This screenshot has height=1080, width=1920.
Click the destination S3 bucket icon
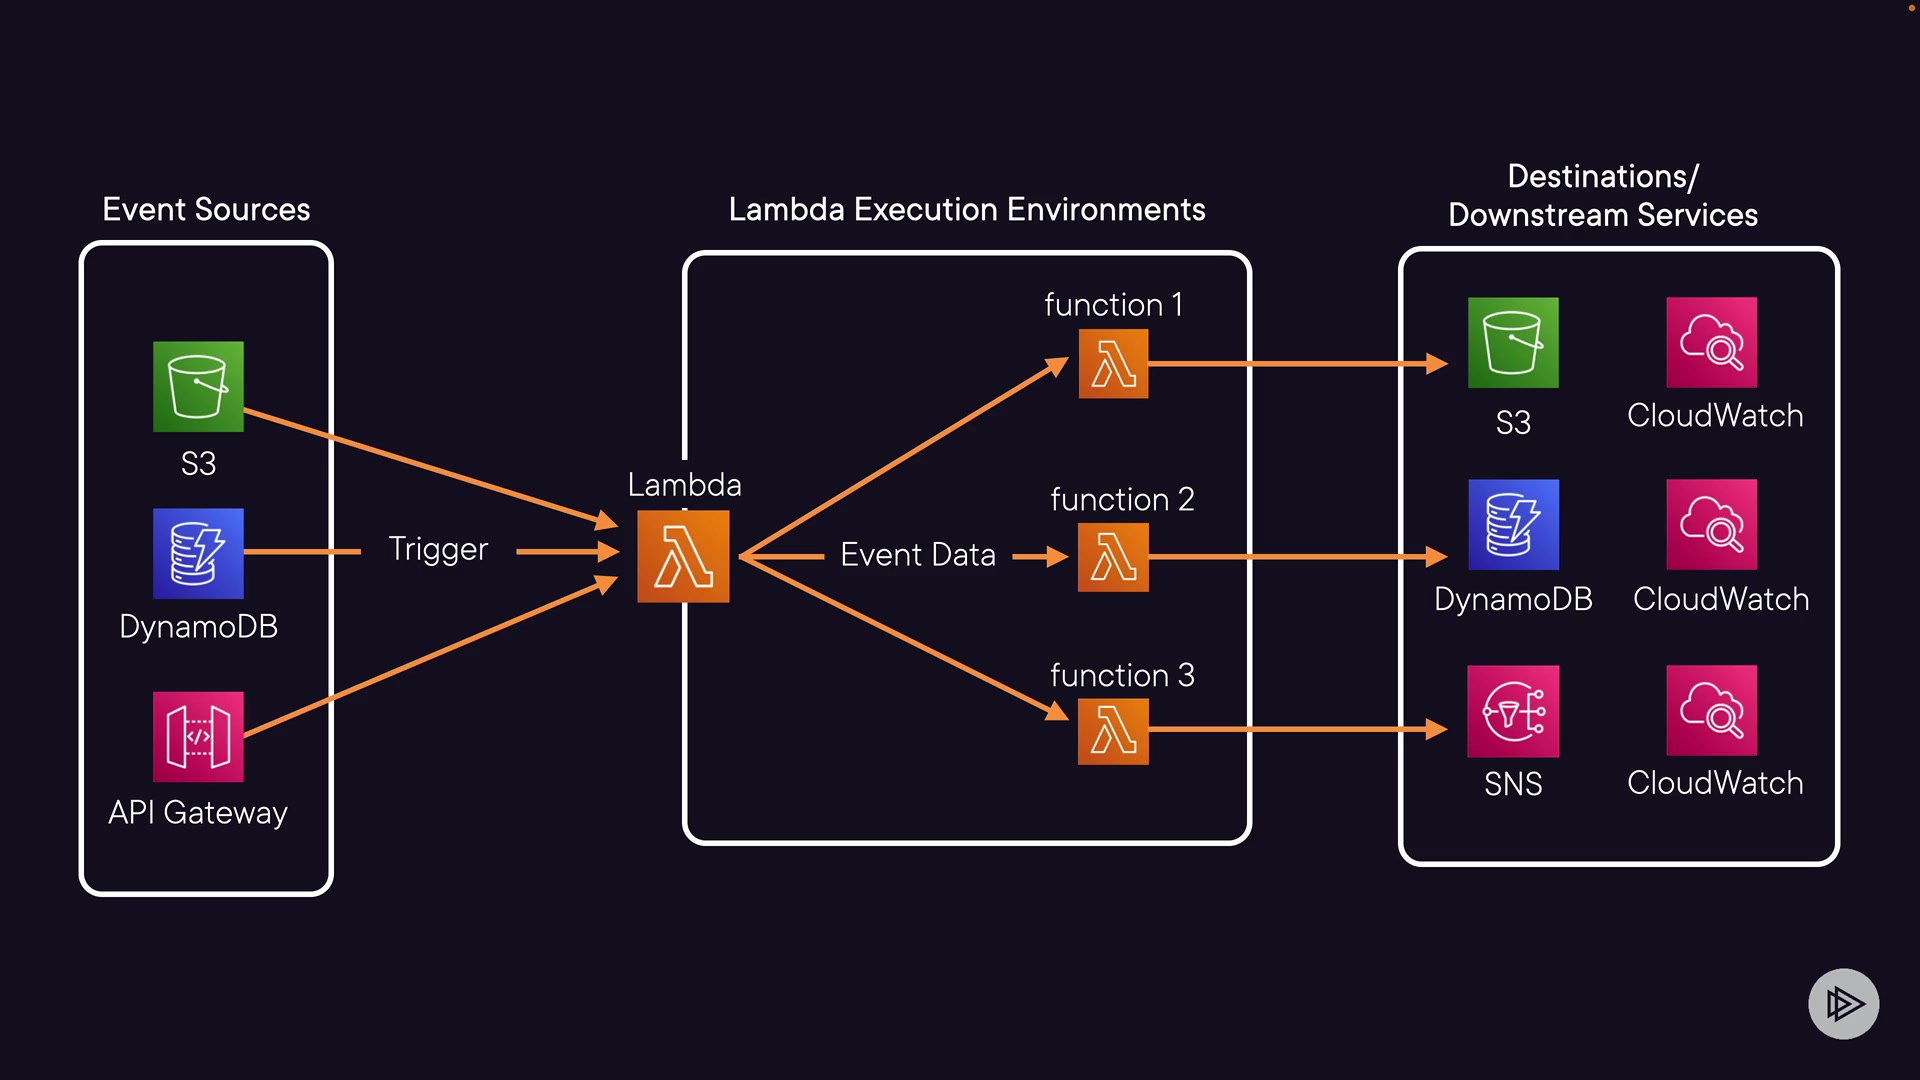pyautogui.click(x=1513, y=342)
